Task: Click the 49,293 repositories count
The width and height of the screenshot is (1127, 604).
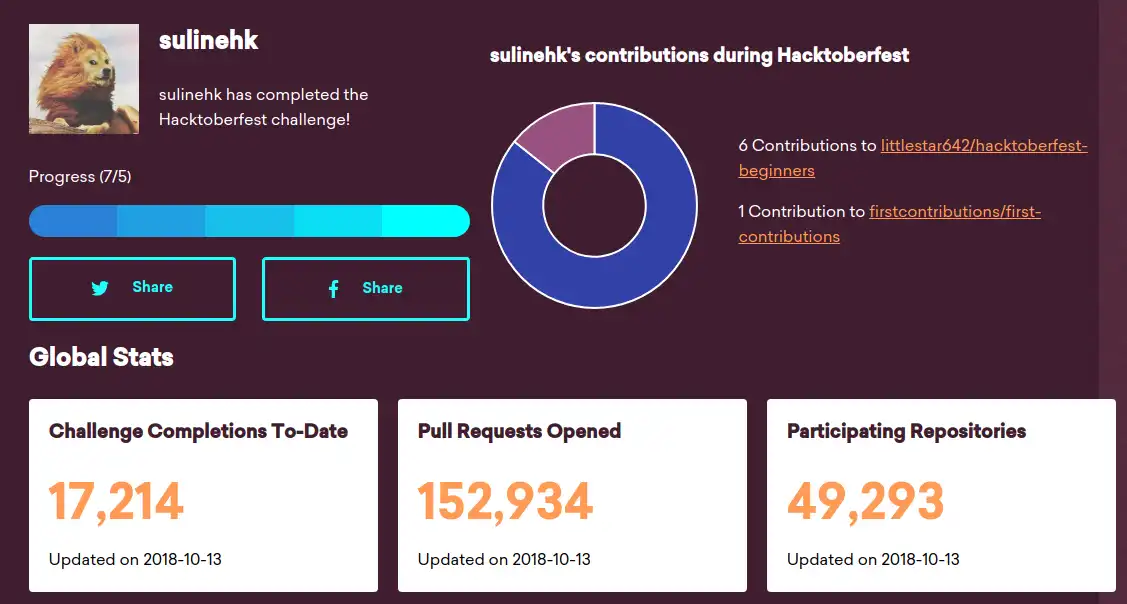Action: [865, 502]
